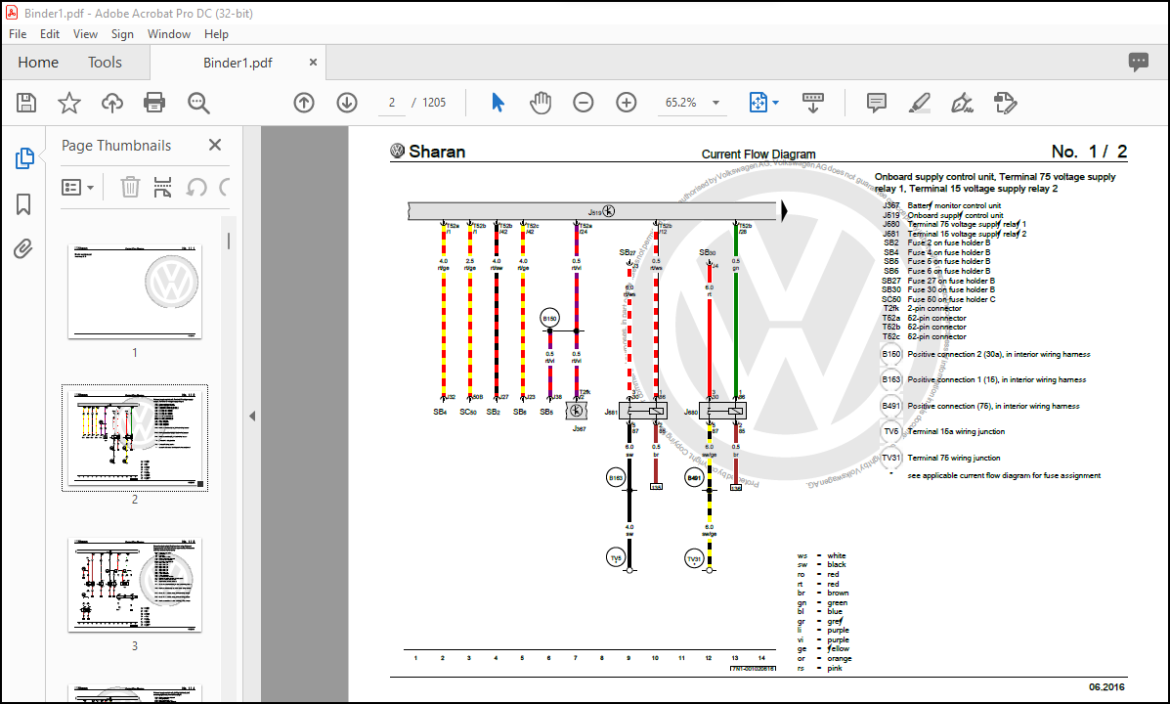Select the arrow Selection tool
Image resolution: width=1170 pixels, height=704 pixels.
click(x=498, y=103)
